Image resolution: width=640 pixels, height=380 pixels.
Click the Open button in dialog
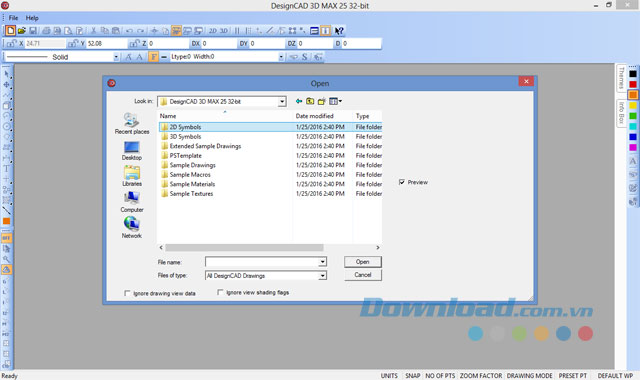(x=362, y=262)
